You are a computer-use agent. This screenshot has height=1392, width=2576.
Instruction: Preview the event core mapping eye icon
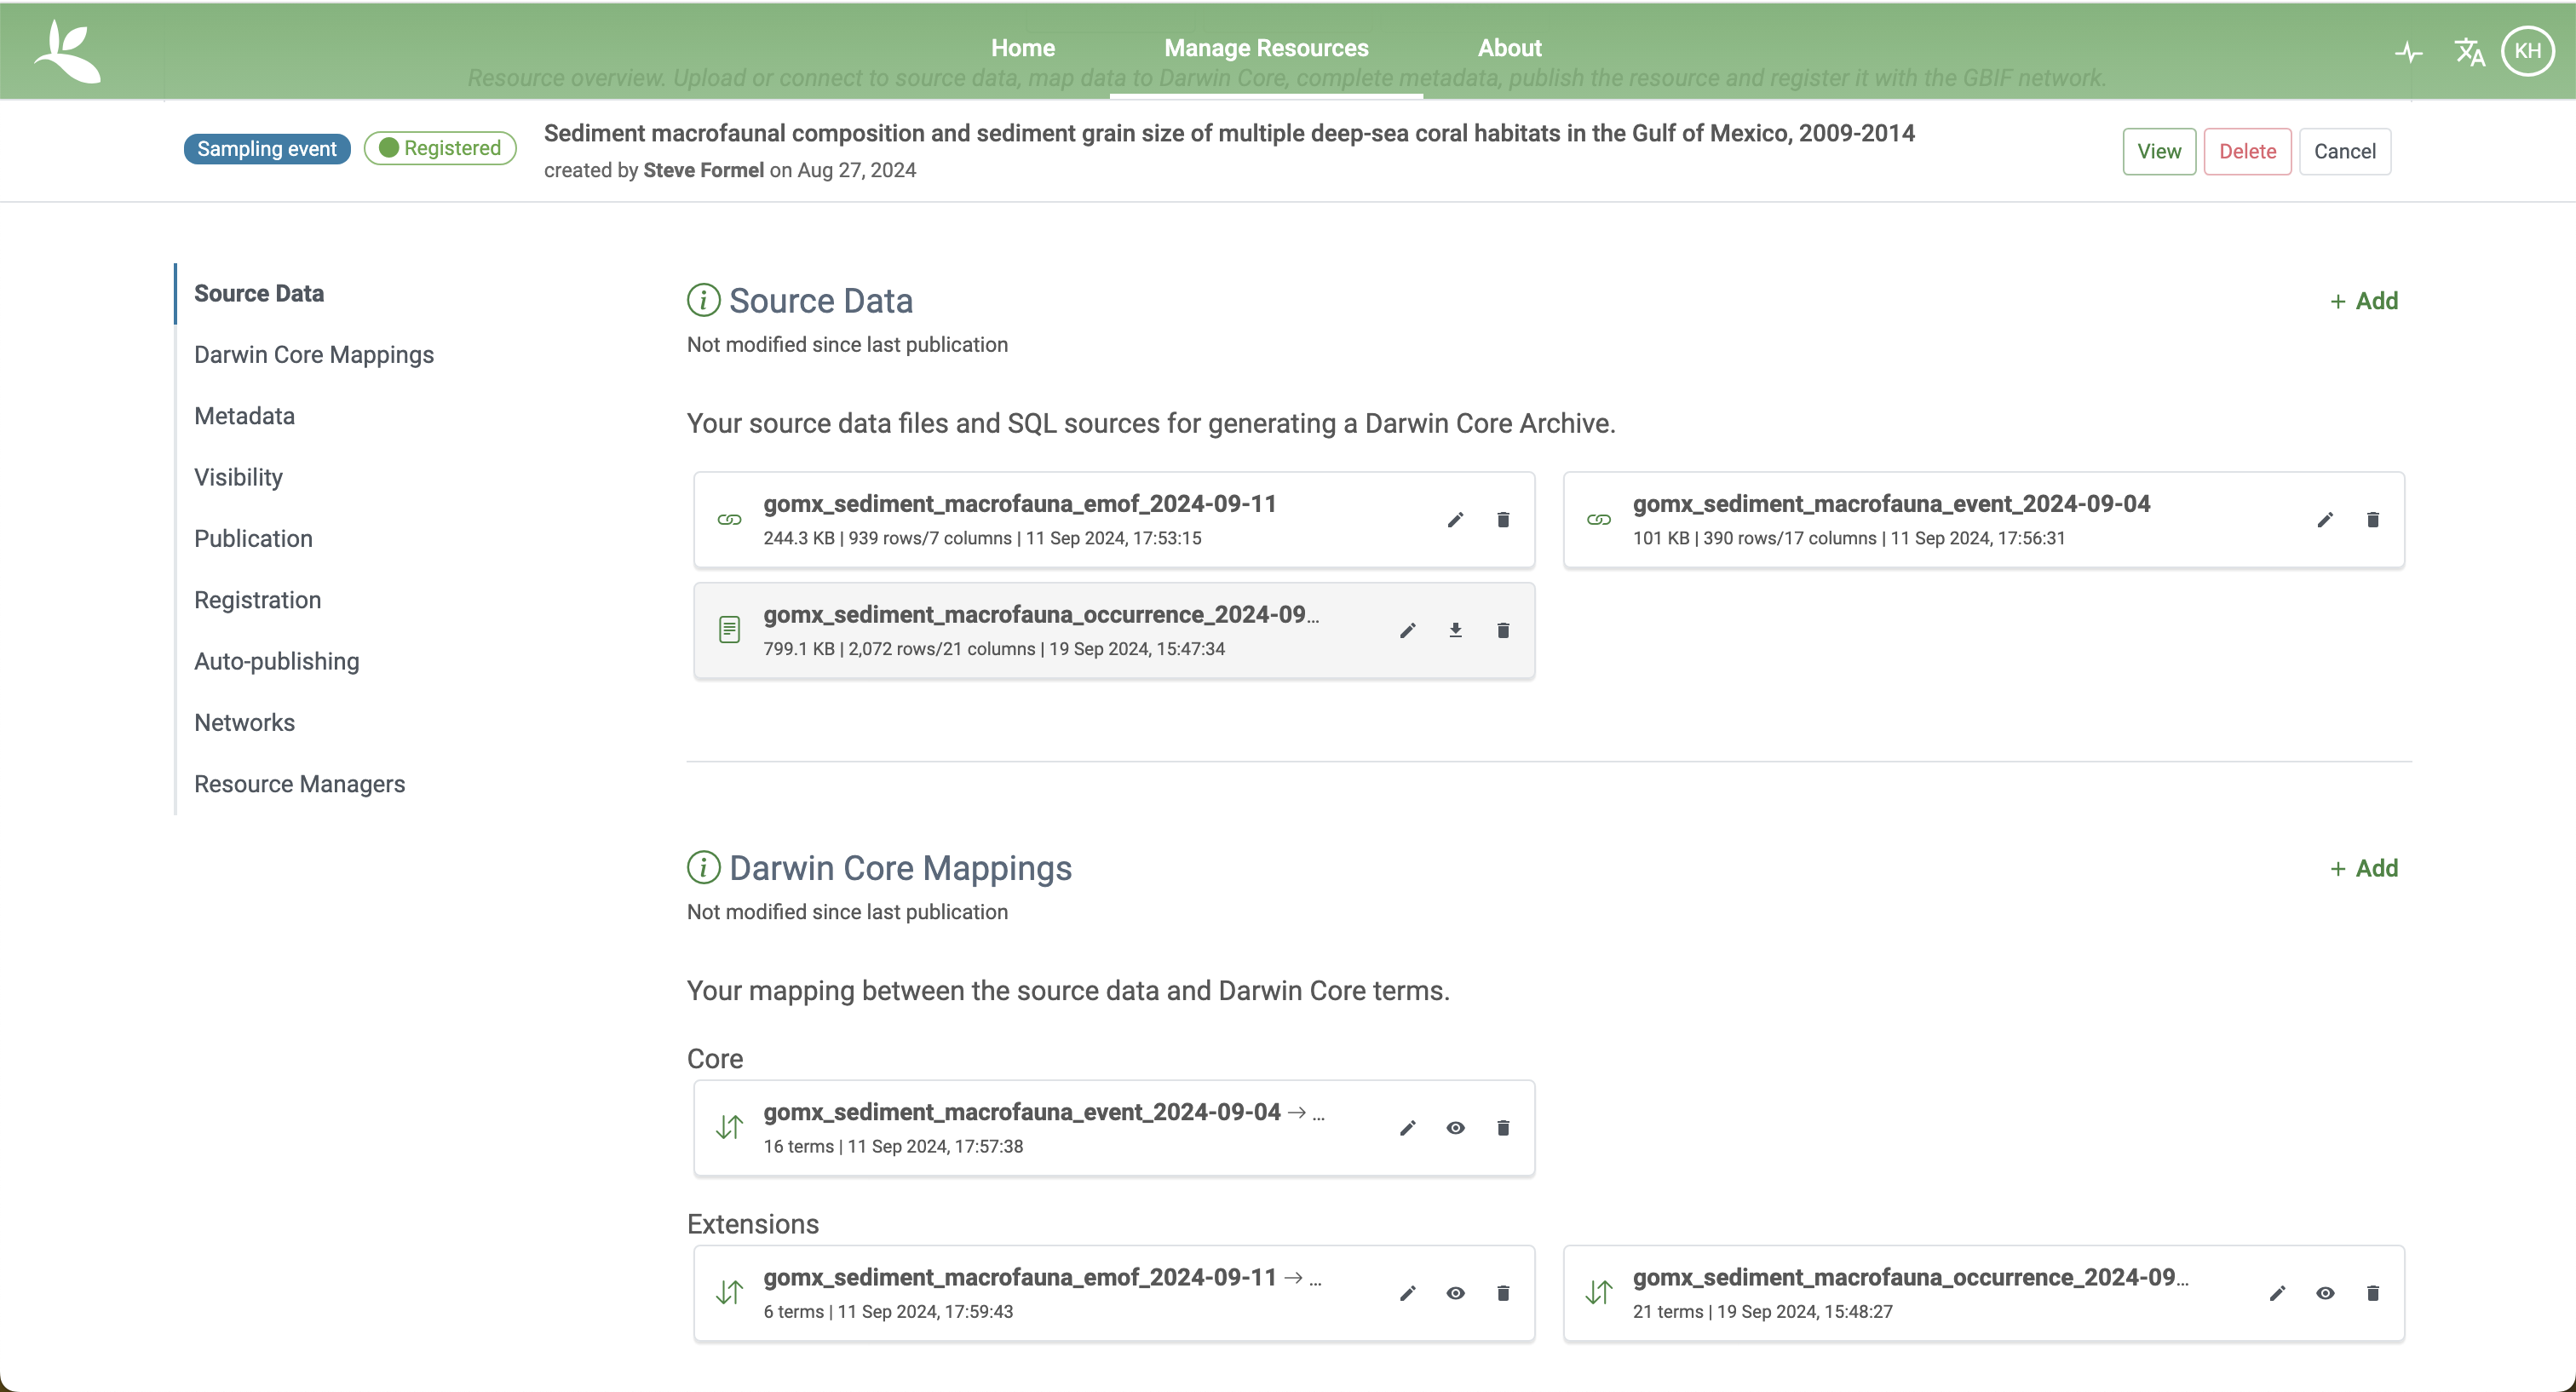pyautogui.click(x=1455, y=1128)
